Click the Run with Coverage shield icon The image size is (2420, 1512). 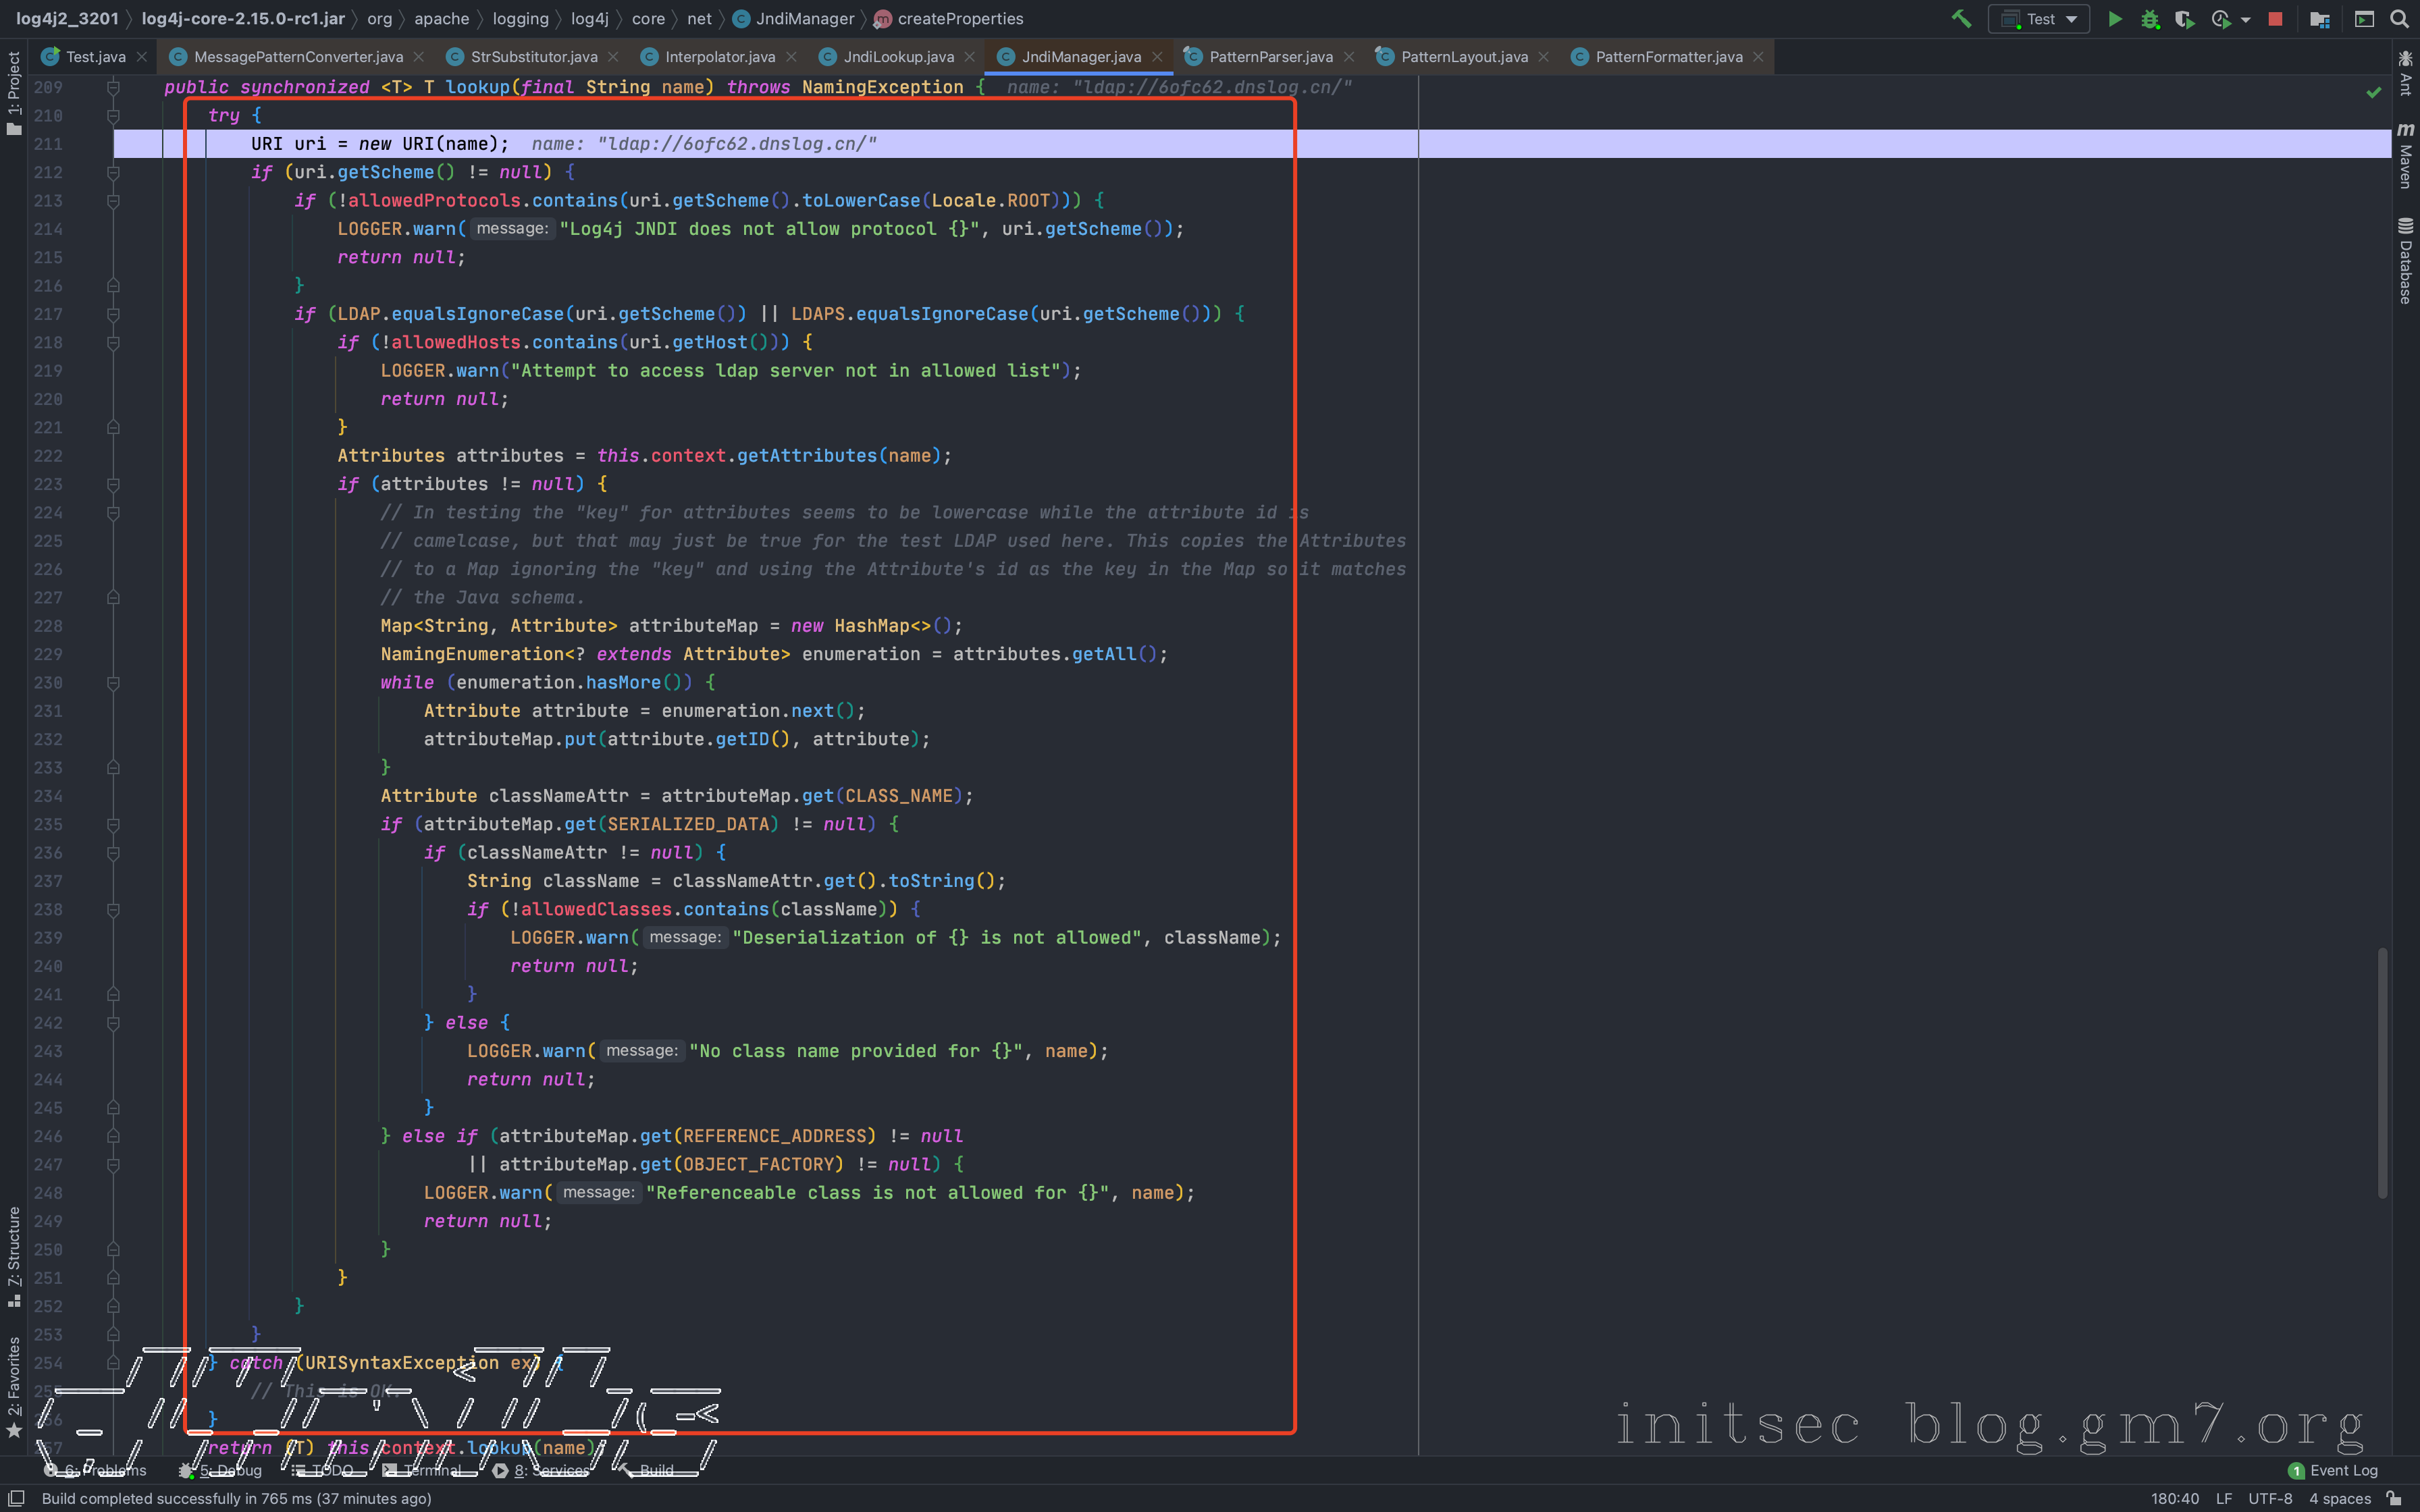click(x=2184, y=19)
